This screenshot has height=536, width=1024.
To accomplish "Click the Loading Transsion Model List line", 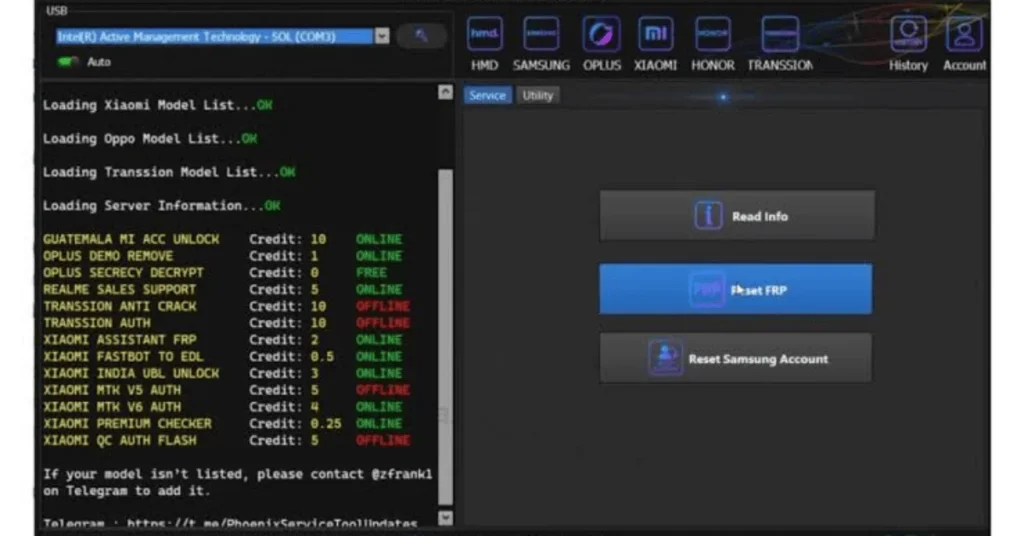I will [169, 172].
